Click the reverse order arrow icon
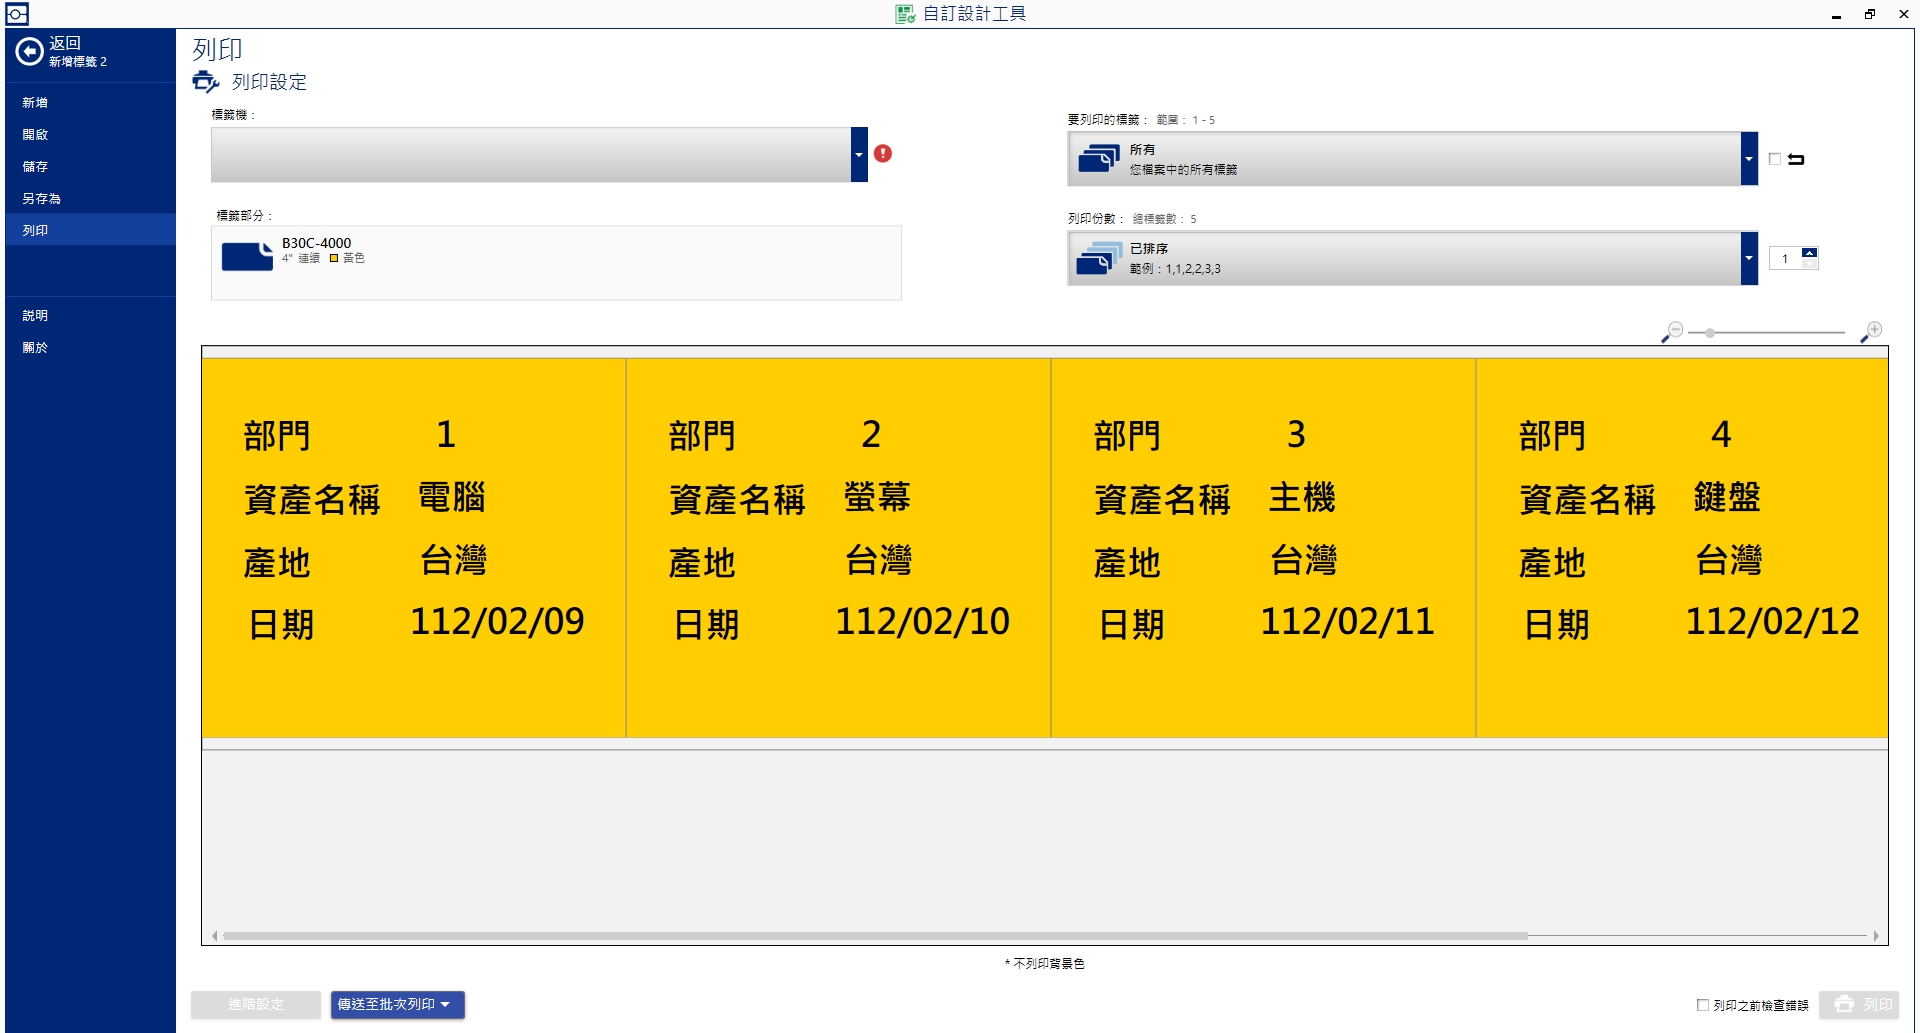The height and width of the screenshot is (1033, 1920). tap(1796, 159)
